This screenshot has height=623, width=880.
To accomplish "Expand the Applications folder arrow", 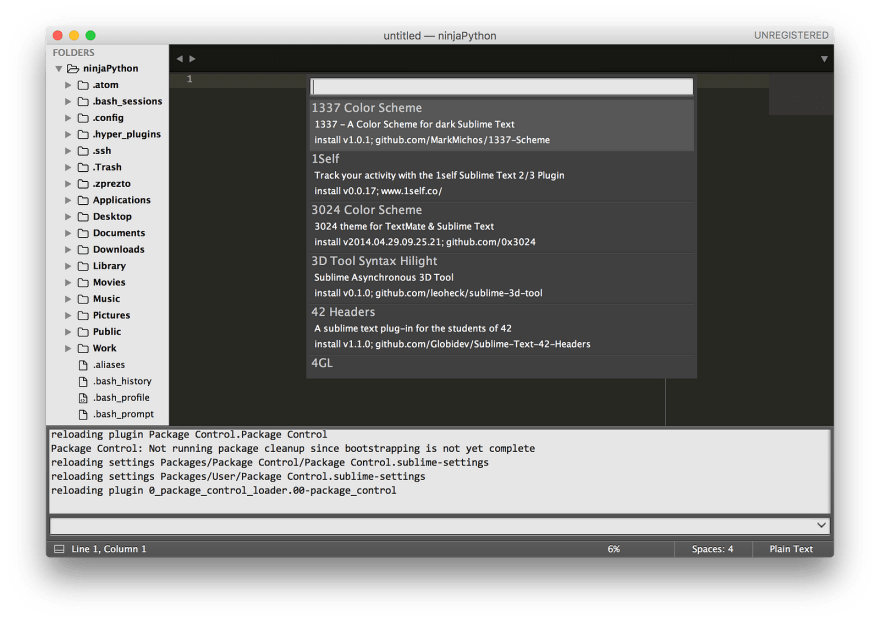I will 68,200.
